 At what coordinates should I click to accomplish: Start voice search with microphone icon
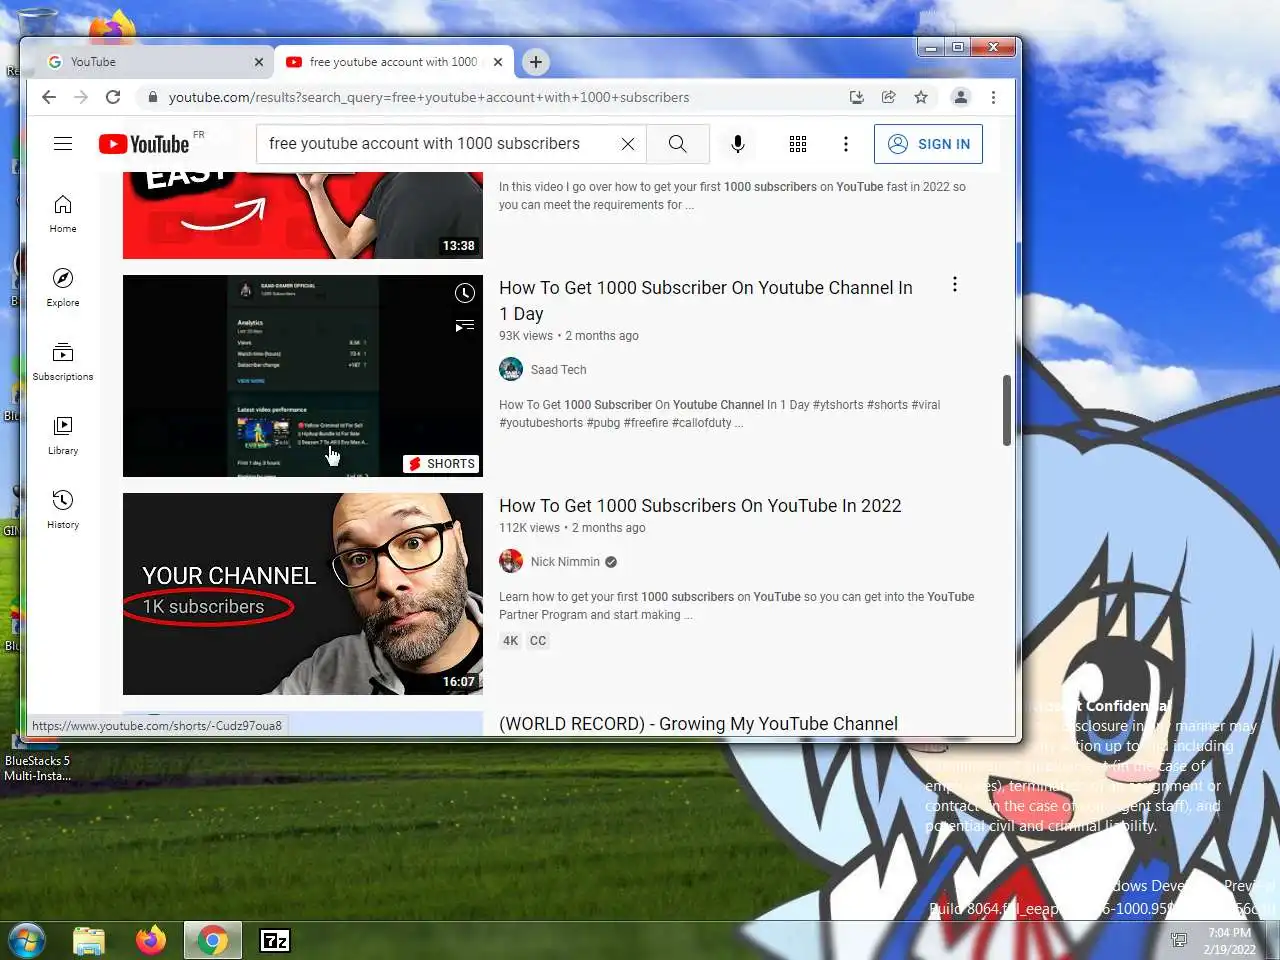(738, 144)
